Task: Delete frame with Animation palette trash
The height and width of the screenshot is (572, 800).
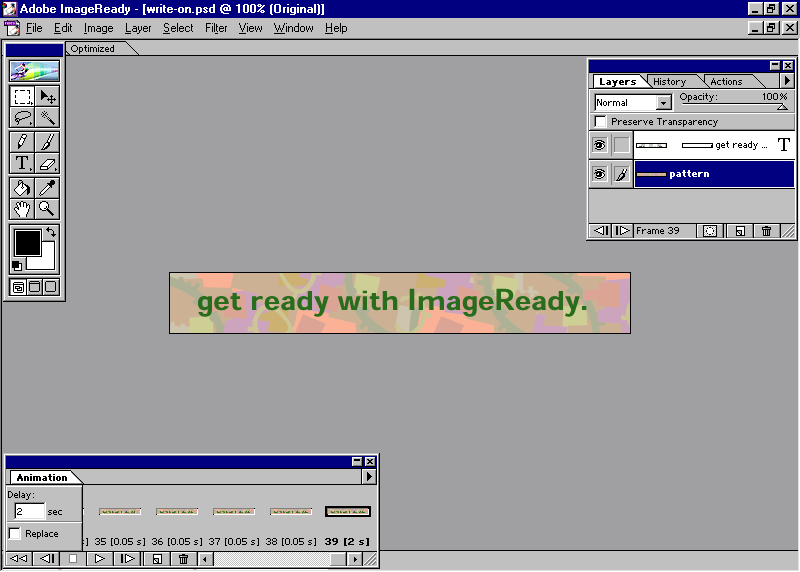Action: 184,559
